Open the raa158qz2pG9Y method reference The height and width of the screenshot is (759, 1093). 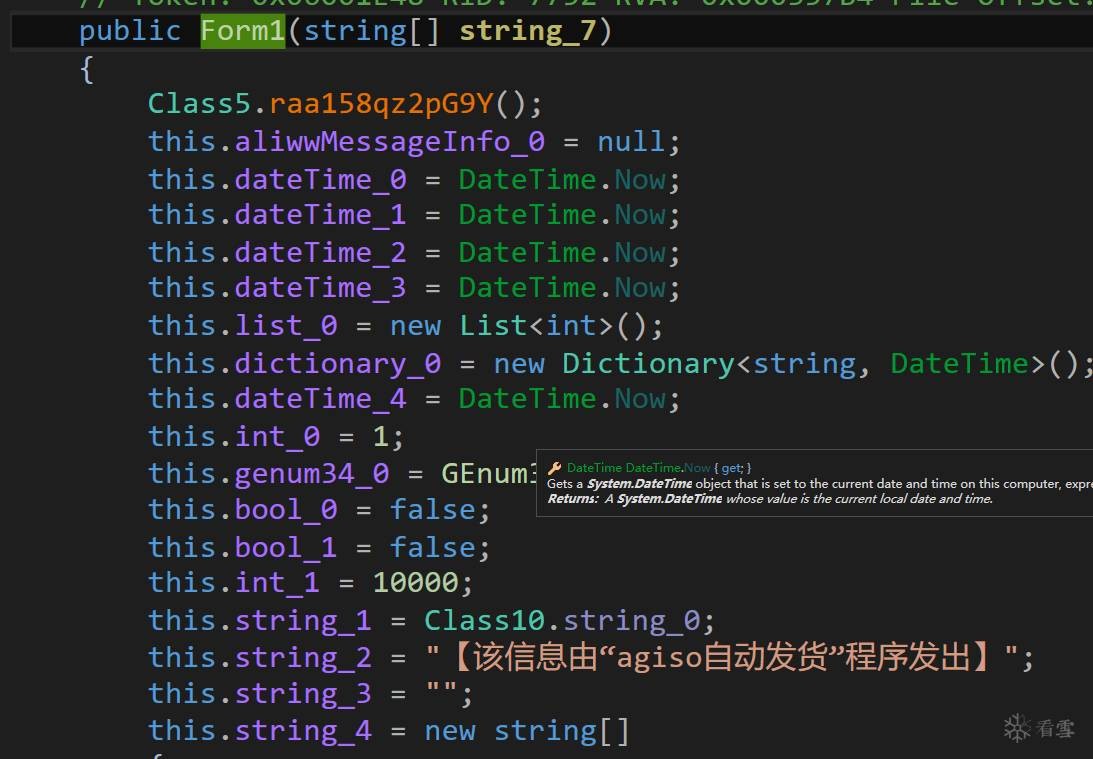(381, 105)
